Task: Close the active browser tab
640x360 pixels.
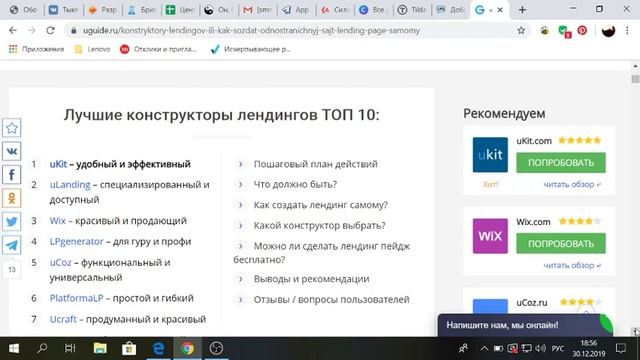Action: tap(500, 10)
